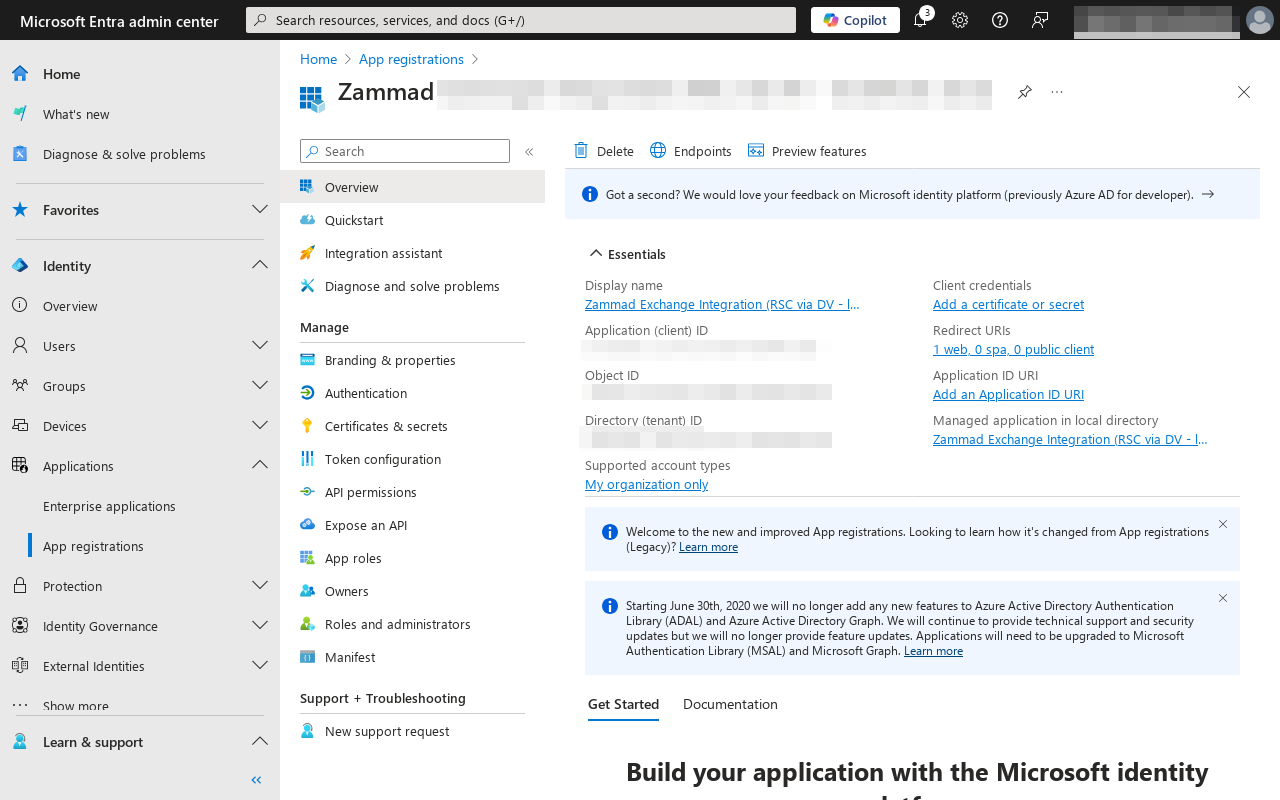The image size is (1280, 800).
Task: Click Add an Application ID URI
Action: (1008, 394)
